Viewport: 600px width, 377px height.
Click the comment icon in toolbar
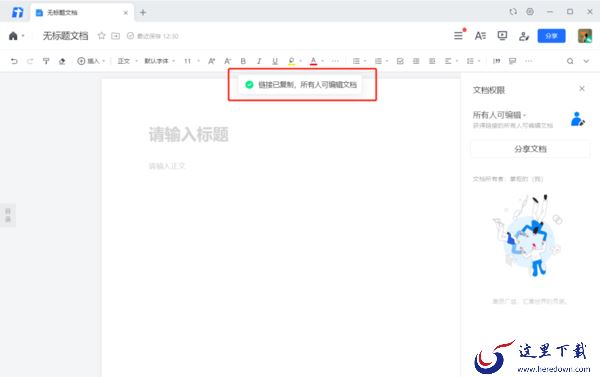[x=512, y=61]
